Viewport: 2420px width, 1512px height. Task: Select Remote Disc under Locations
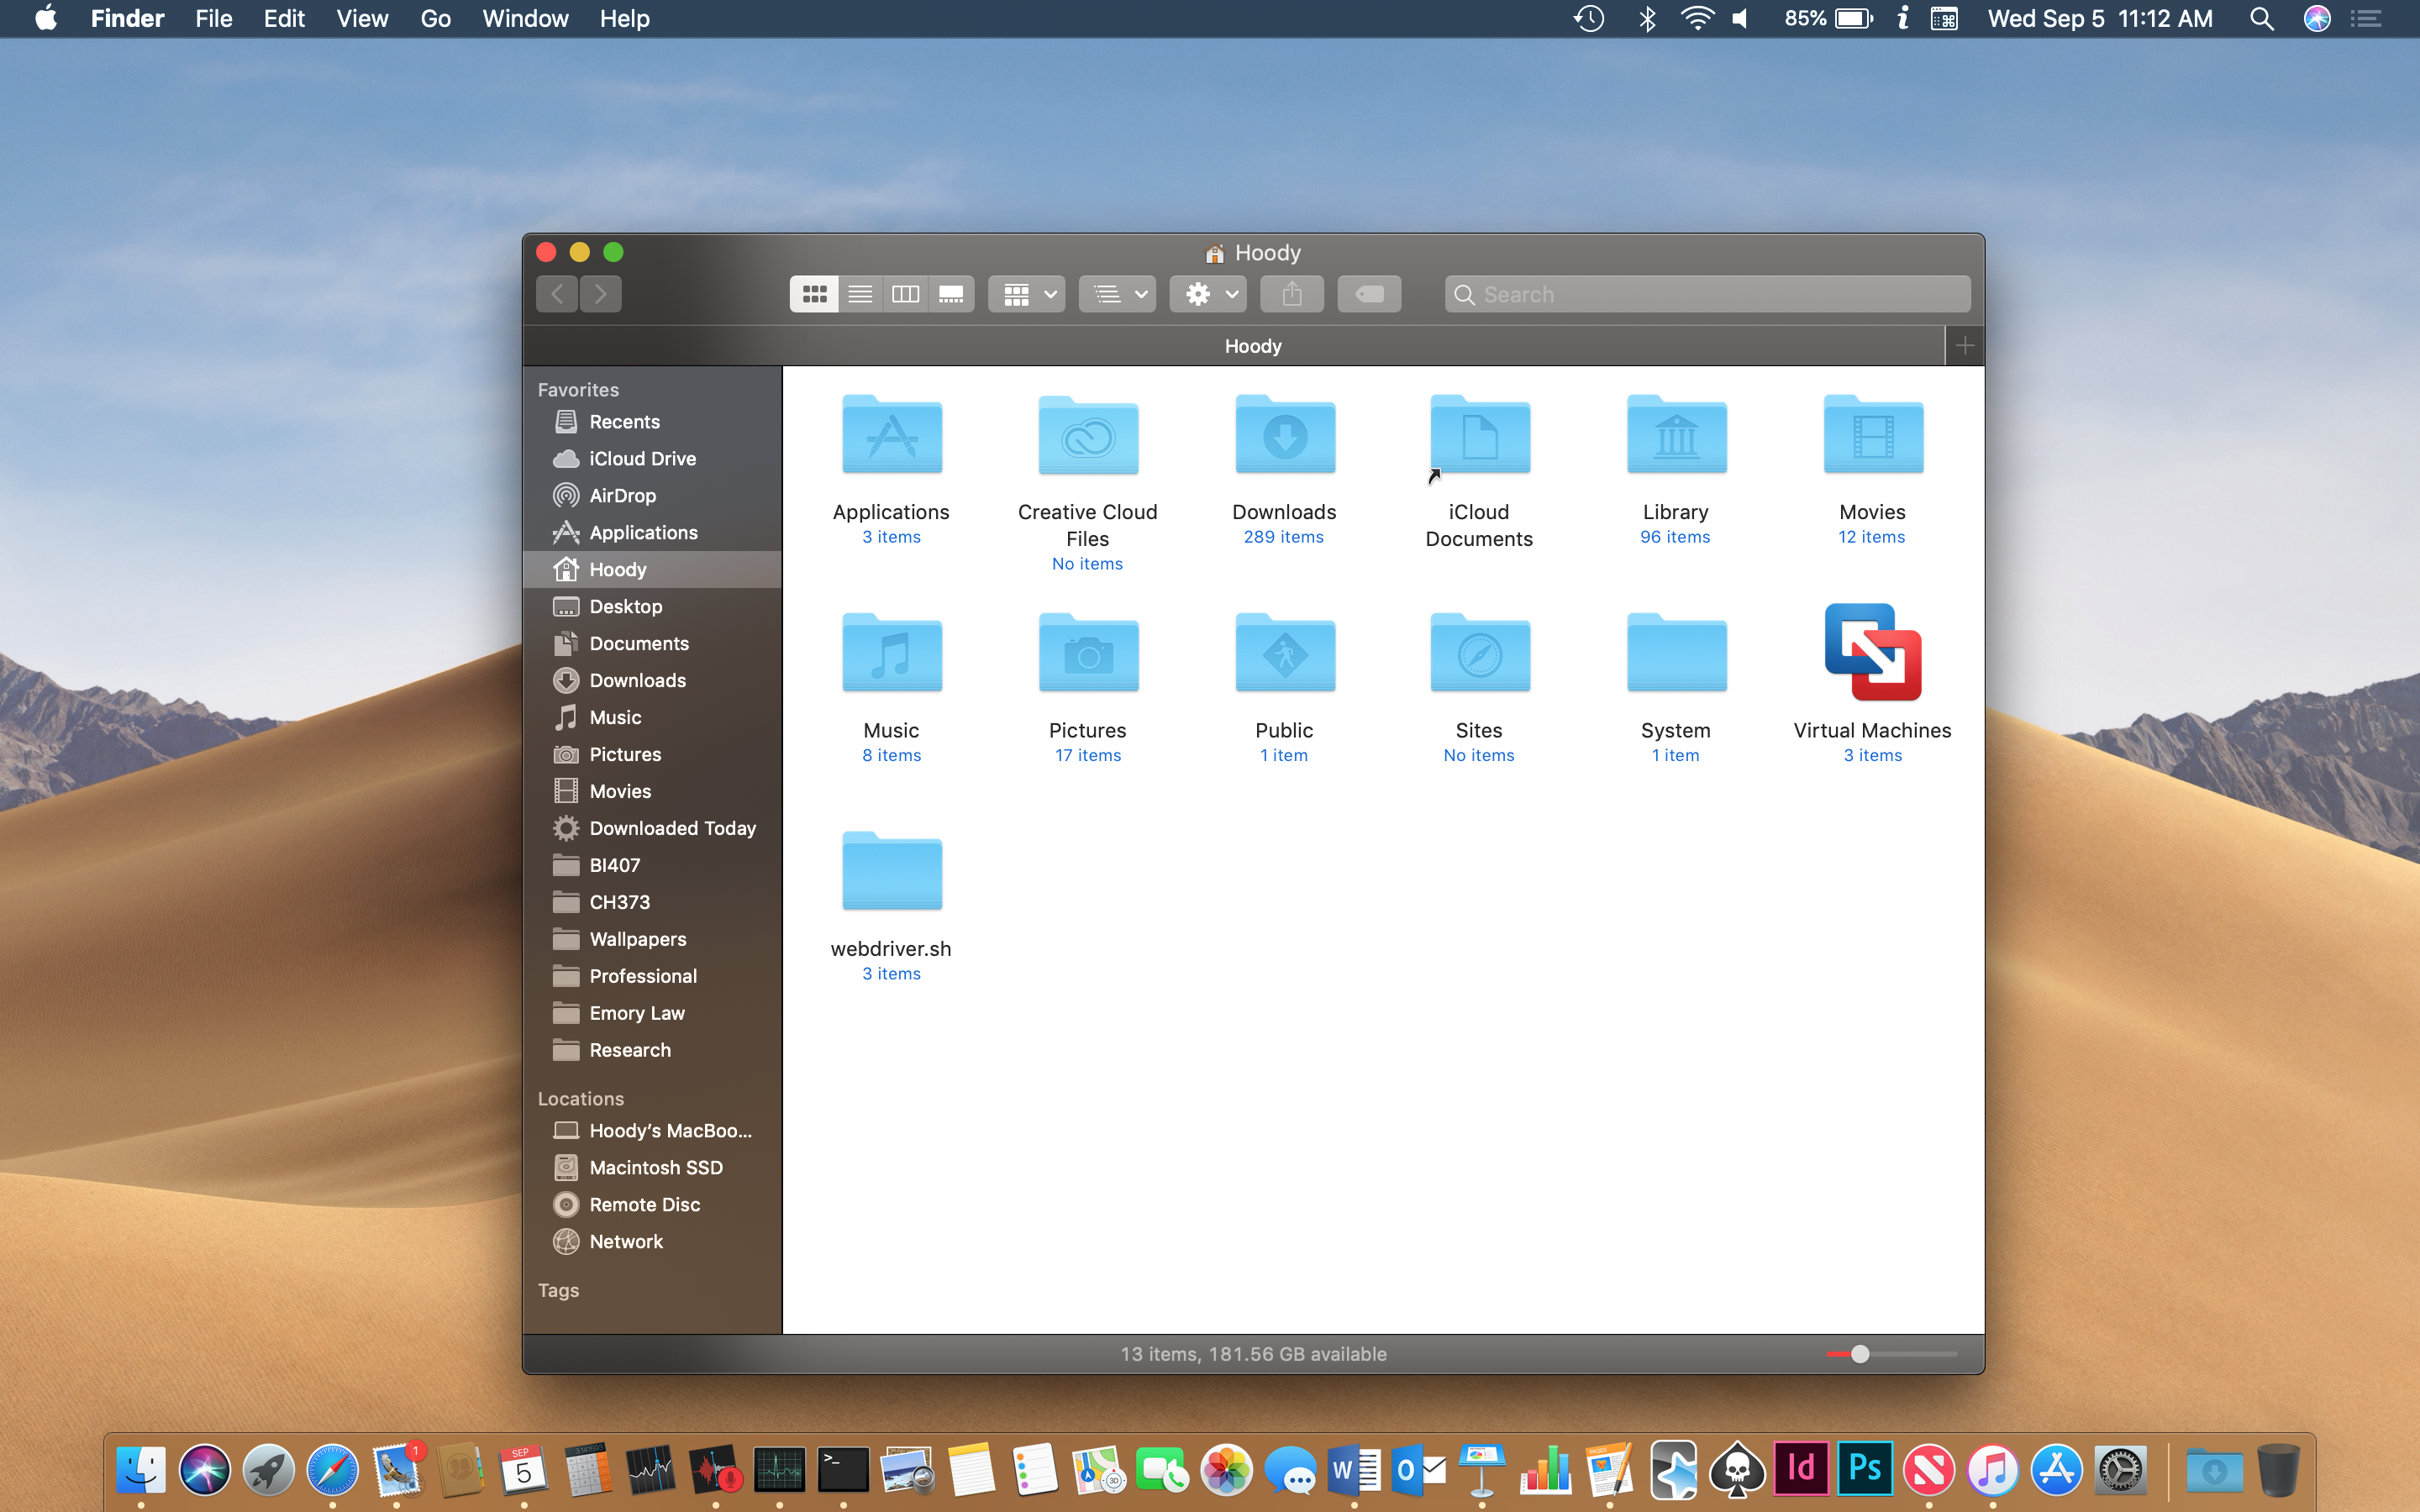(x=652, y=1205)
